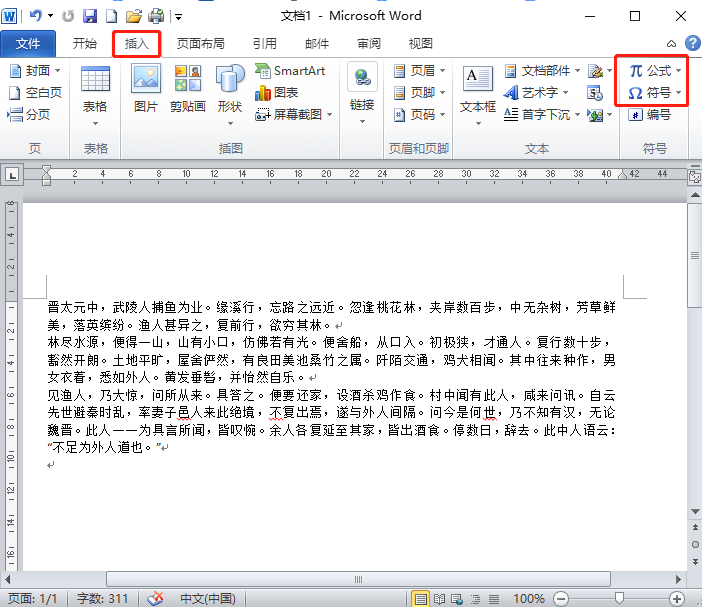Image resolution: width=702 pixels, height=607 pixels.
Task: Open the 引用 References tab
Action: (x=265, y=44)
